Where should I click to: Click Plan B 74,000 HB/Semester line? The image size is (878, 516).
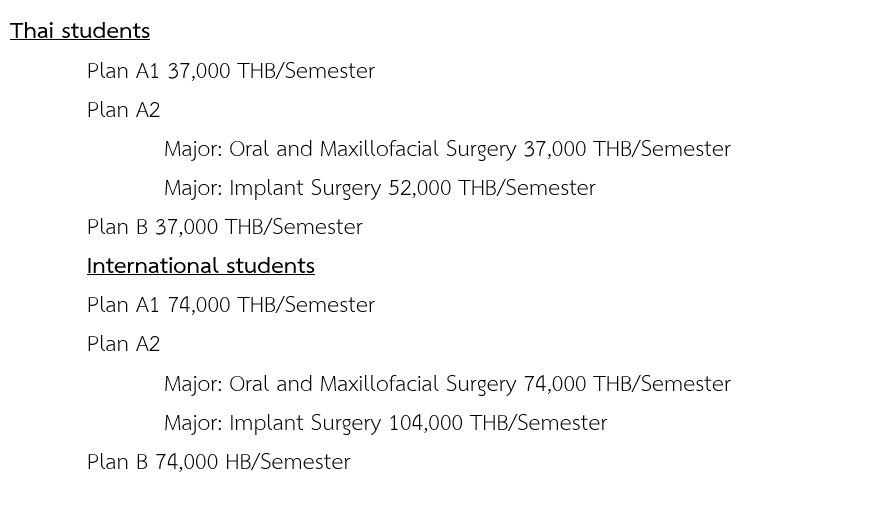[x=218, y=462]
